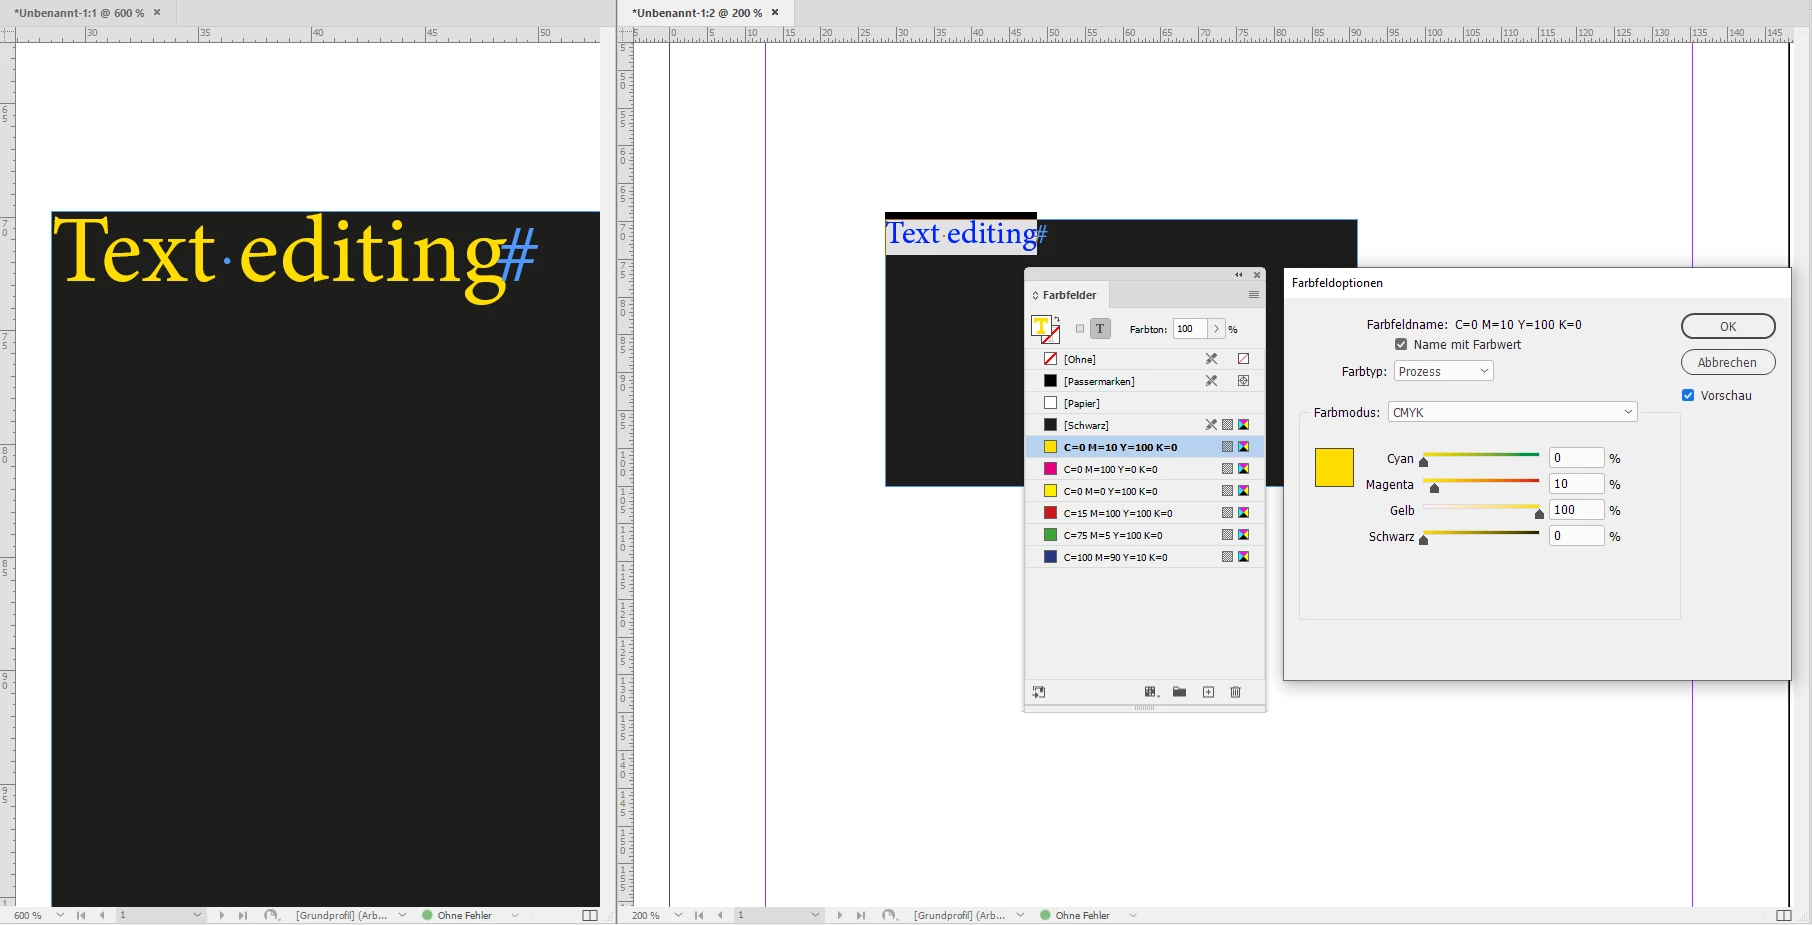
Task: Go to first page in the 600 % window
Action: (x=81, y=915)
